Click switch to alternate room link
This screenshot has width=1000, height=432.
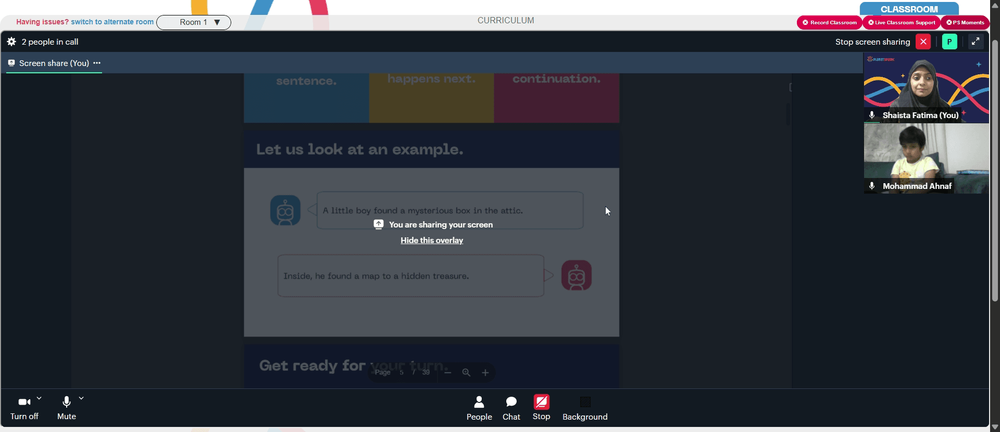112,22
